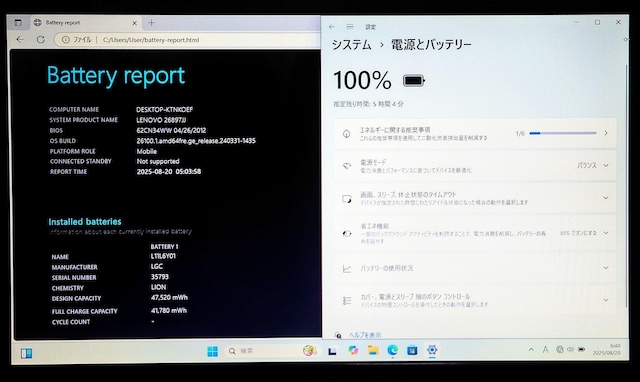Click the 62CN34WW BIOS value
This screenshot has height=382, width=640.
171,131
